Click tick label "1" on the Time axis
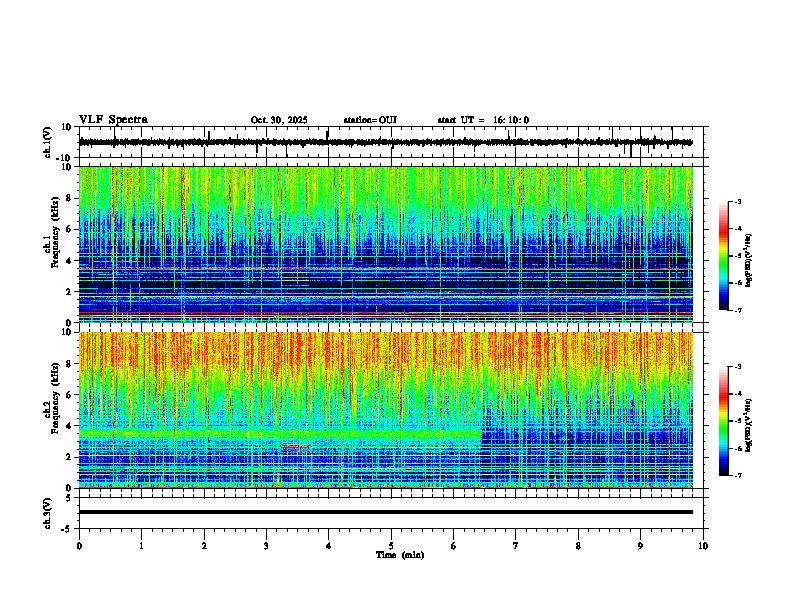The width and height of the screenshot is (792, 612). pos(141,546)
